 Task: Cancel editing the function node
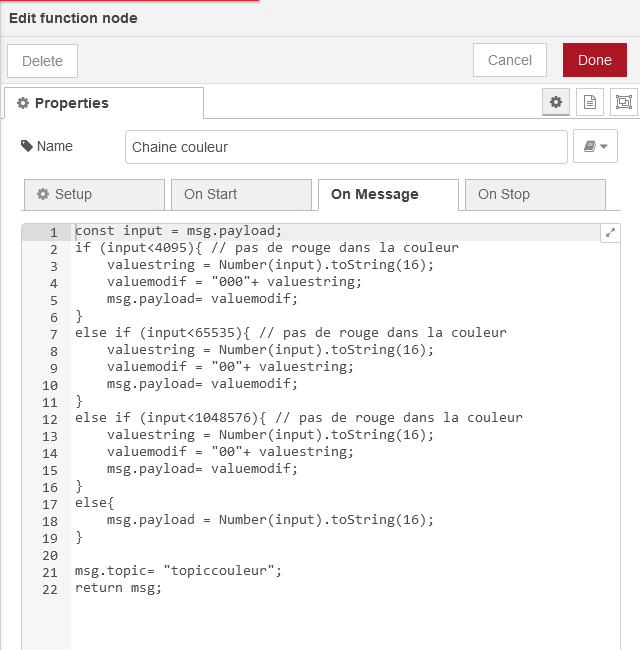(509, 60)
